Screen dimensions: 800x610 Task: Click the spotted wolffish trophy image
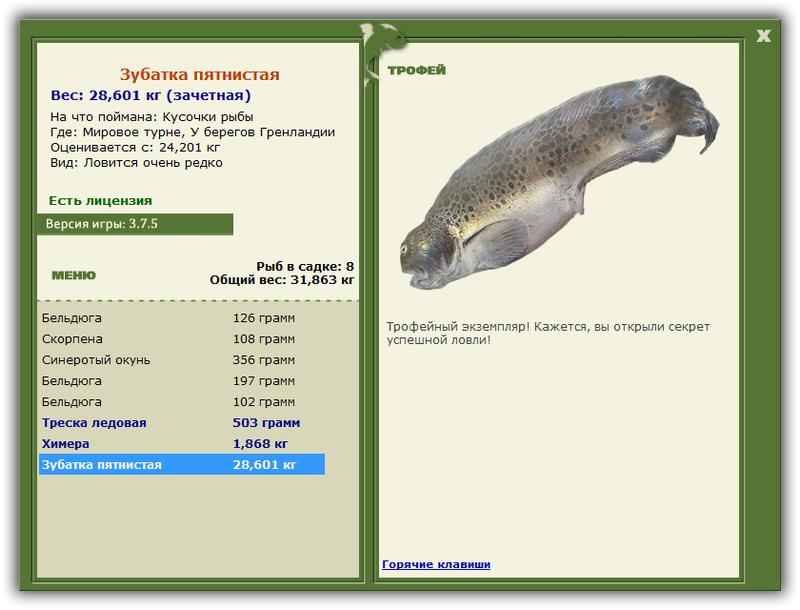559,182
